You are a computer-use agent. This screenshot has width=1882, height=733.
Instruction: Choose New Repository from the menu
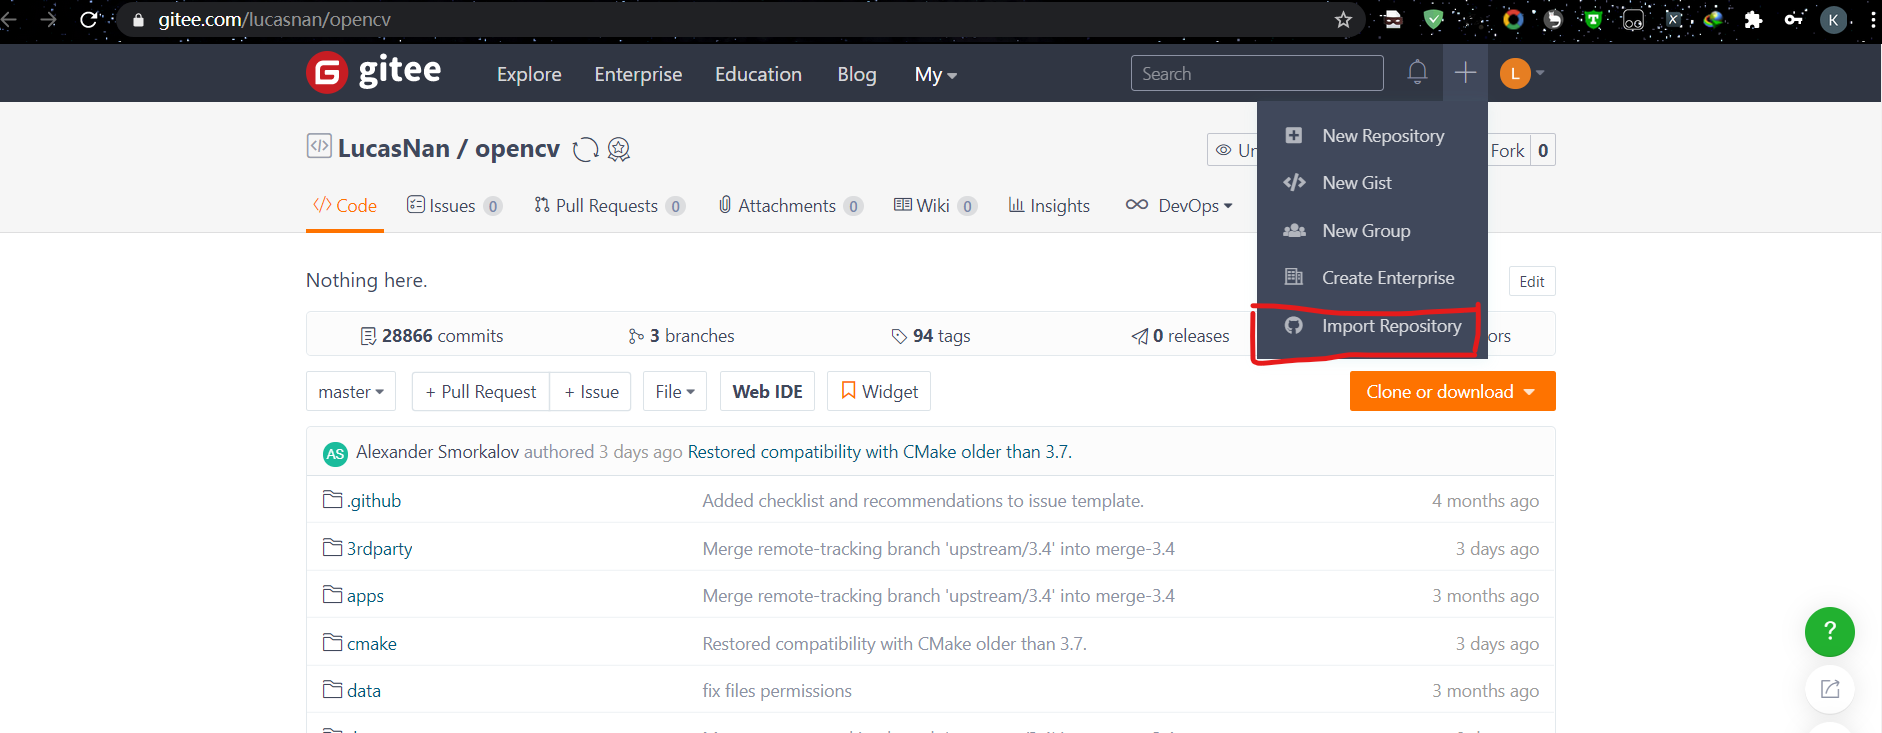point(1372,136)
